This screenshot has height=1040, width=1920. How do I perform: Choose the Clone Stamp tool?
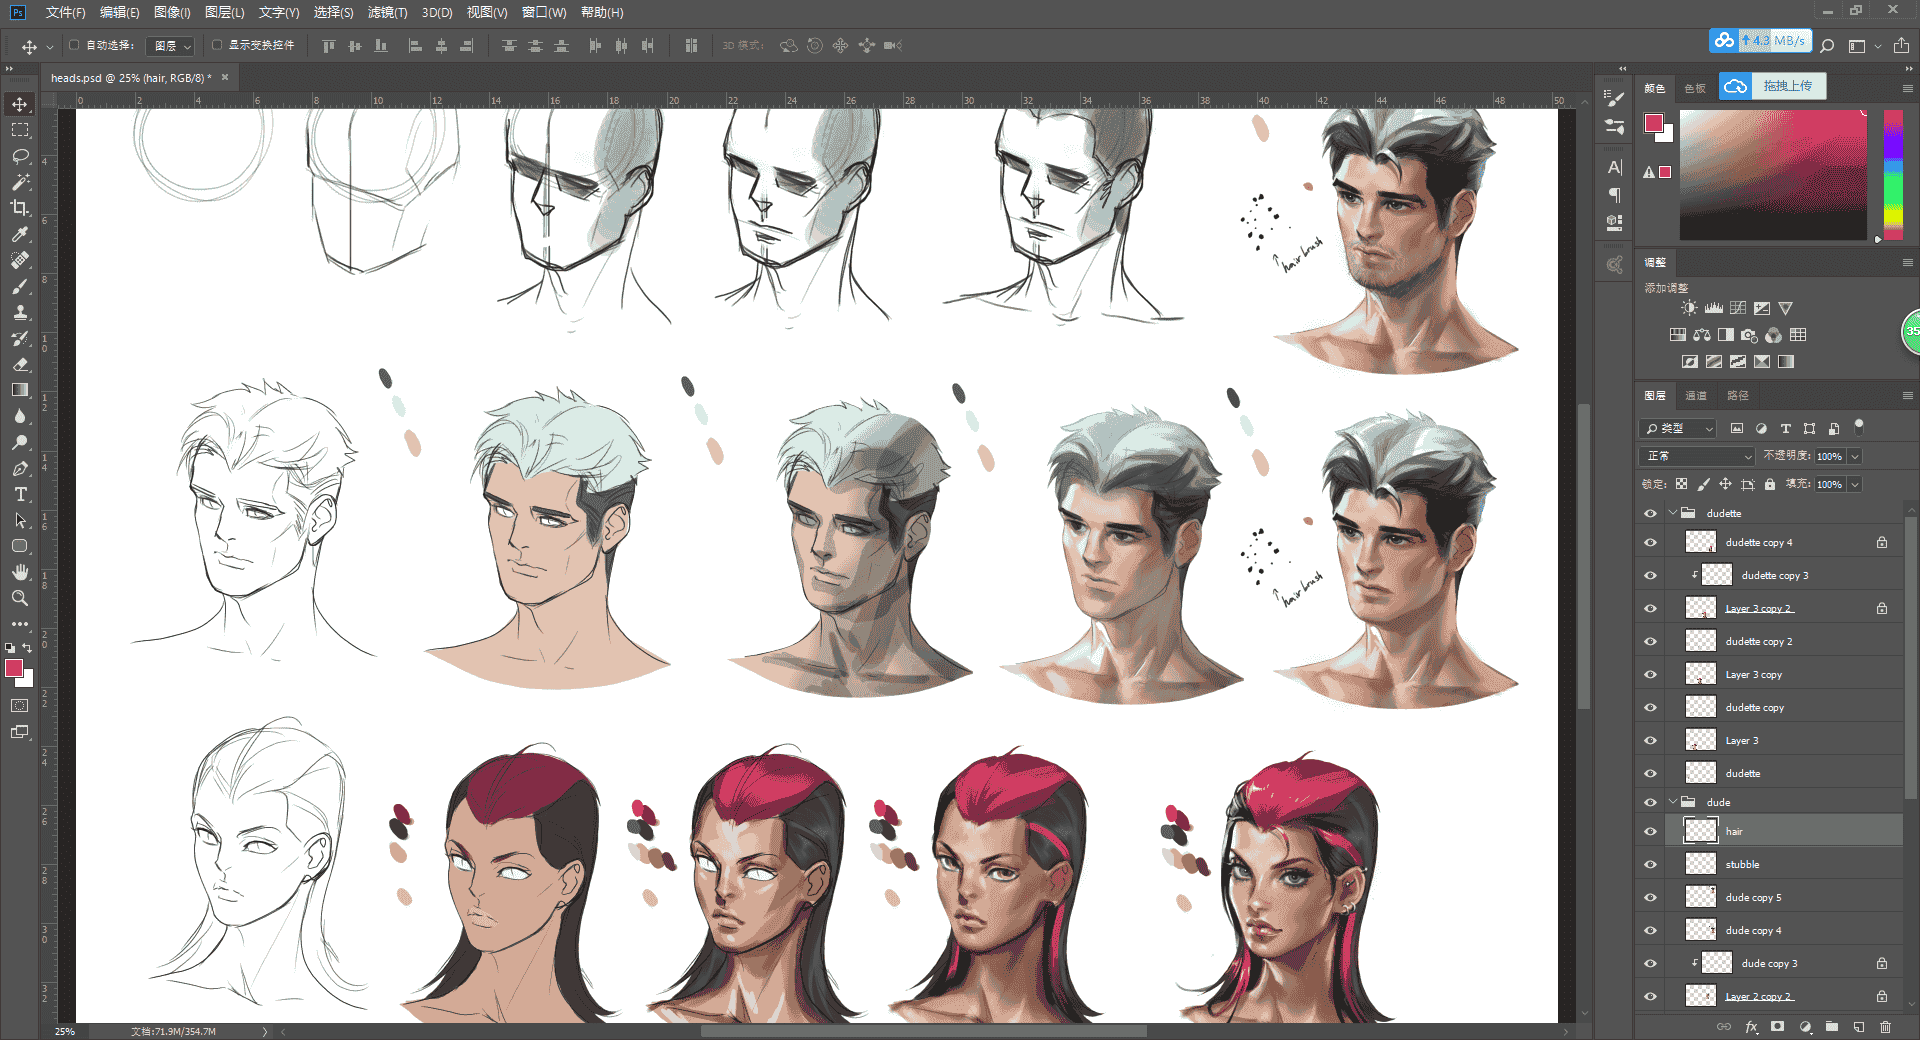point(20,312)
